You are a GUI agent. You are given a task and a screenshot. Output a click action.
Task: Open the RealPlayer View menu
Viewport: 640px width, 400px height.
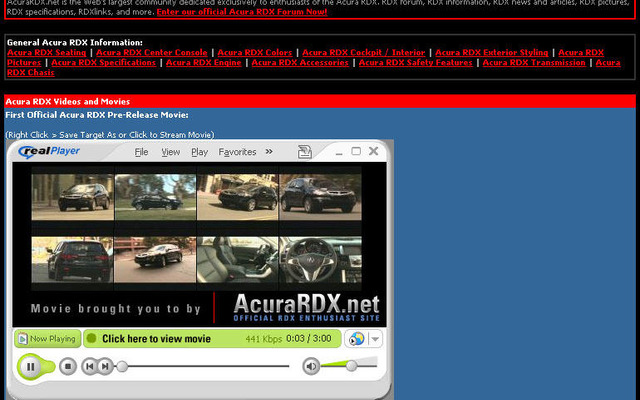coord(171,152)
